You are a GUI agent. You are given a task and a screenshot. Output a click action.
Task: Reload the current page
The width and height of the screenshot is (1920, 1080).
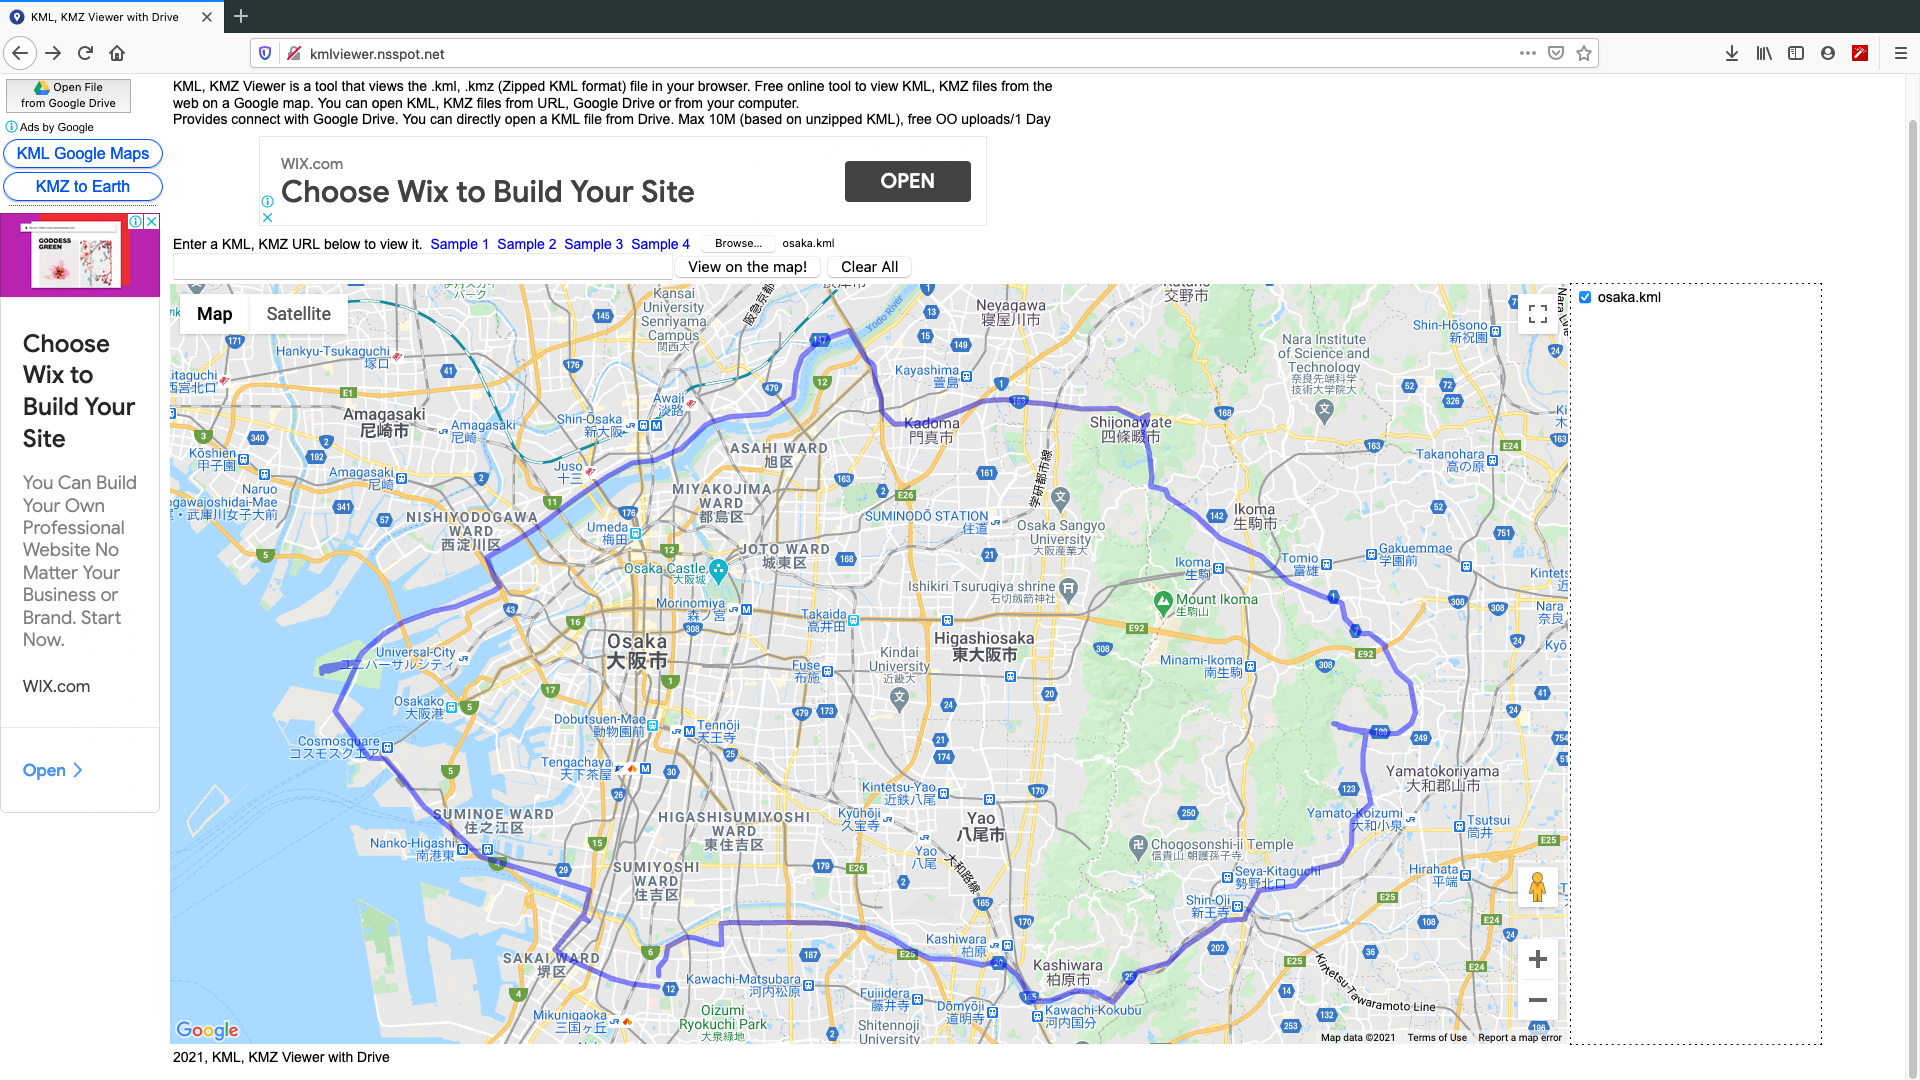pyautogui.click(x=85, y=53)
